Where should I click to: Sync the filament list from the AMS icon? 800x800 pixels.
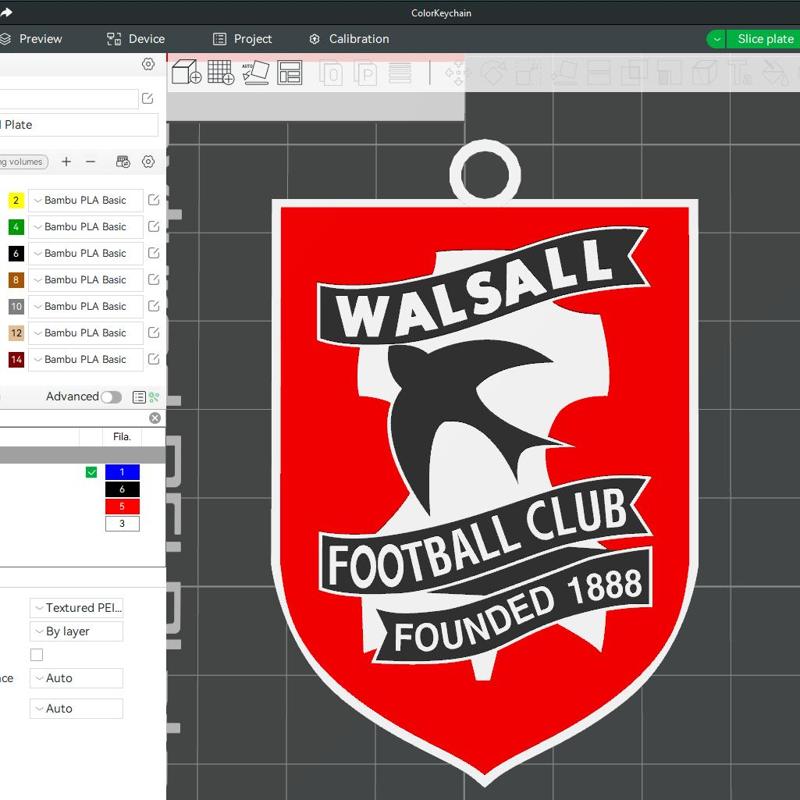[x=123, y=162]
